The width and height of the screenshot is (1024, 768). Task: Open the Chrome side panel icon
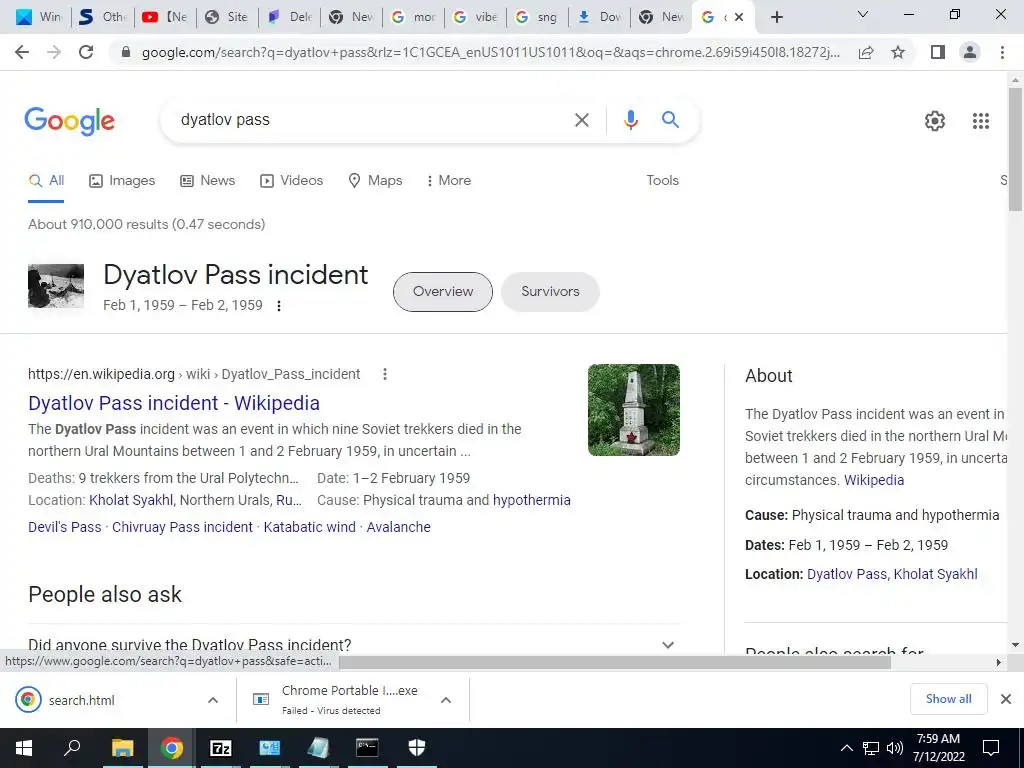(938, 52)
